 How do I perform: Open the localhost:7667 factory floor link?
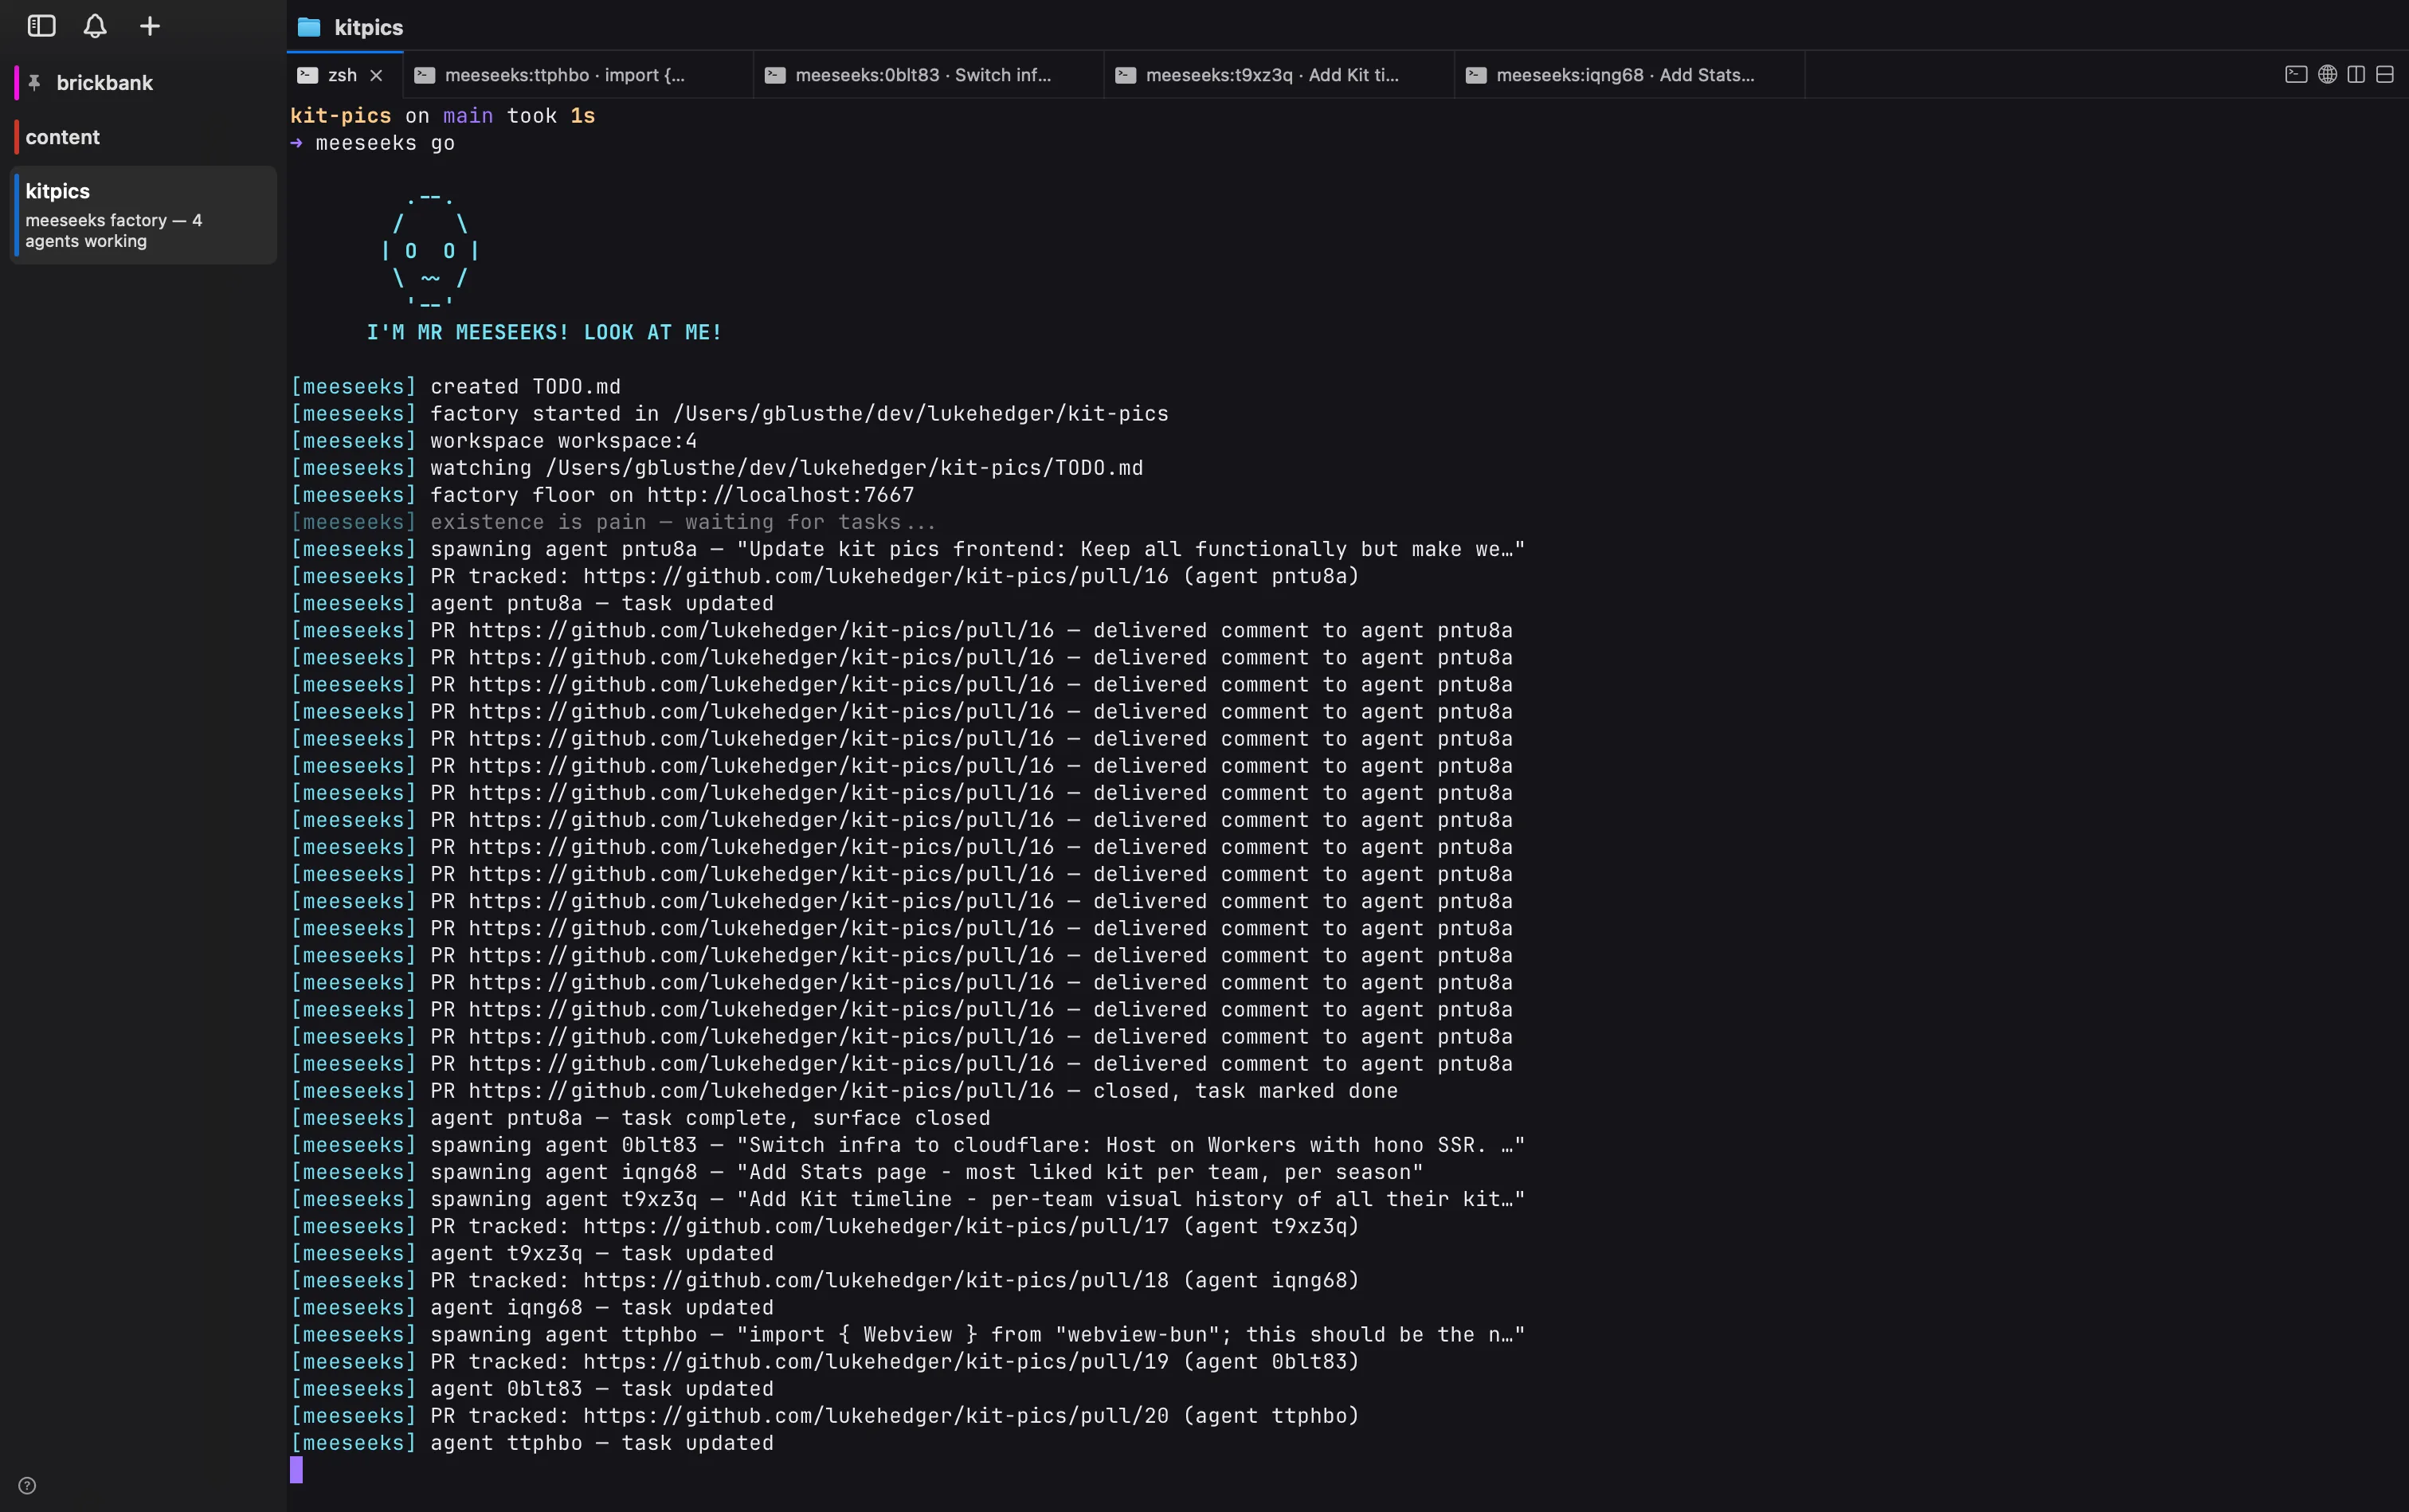(780, 495)
